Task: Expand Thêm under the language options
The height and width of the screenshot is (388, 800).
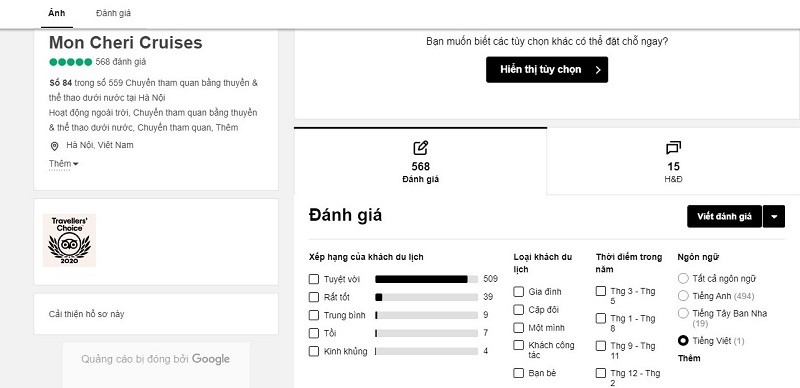Action: pos(689,358)
